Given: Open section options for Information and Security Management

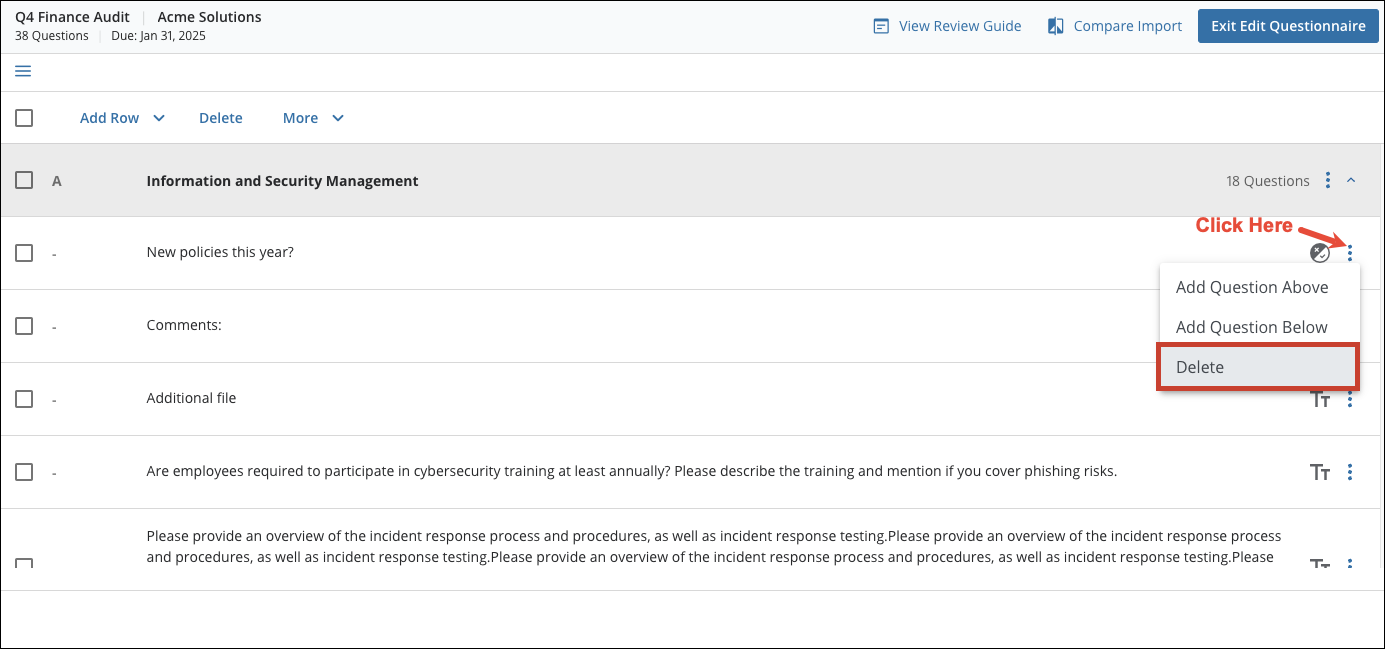Looking at the screenshot, I should 1328,180.
